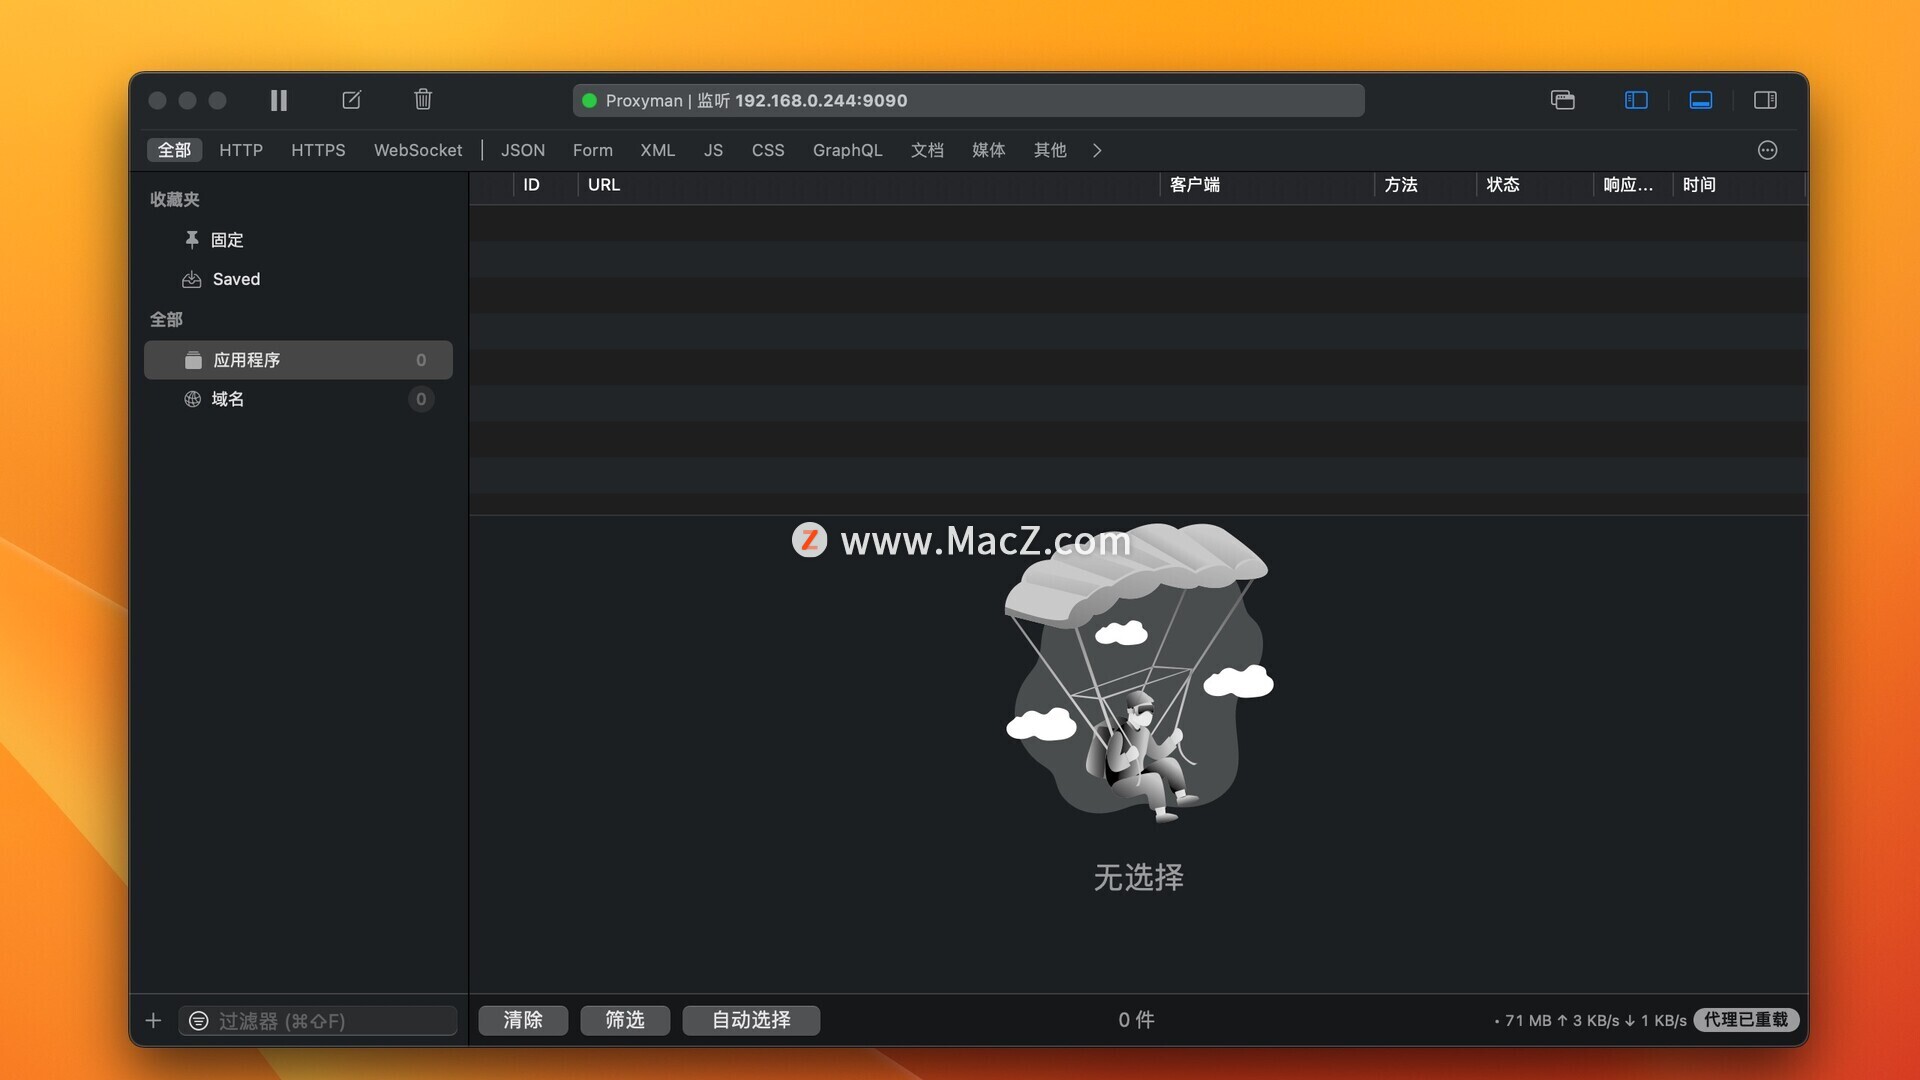
Task: Select 域名 in the sidebar
Action: pyautogui.click(x=298, y=399)
